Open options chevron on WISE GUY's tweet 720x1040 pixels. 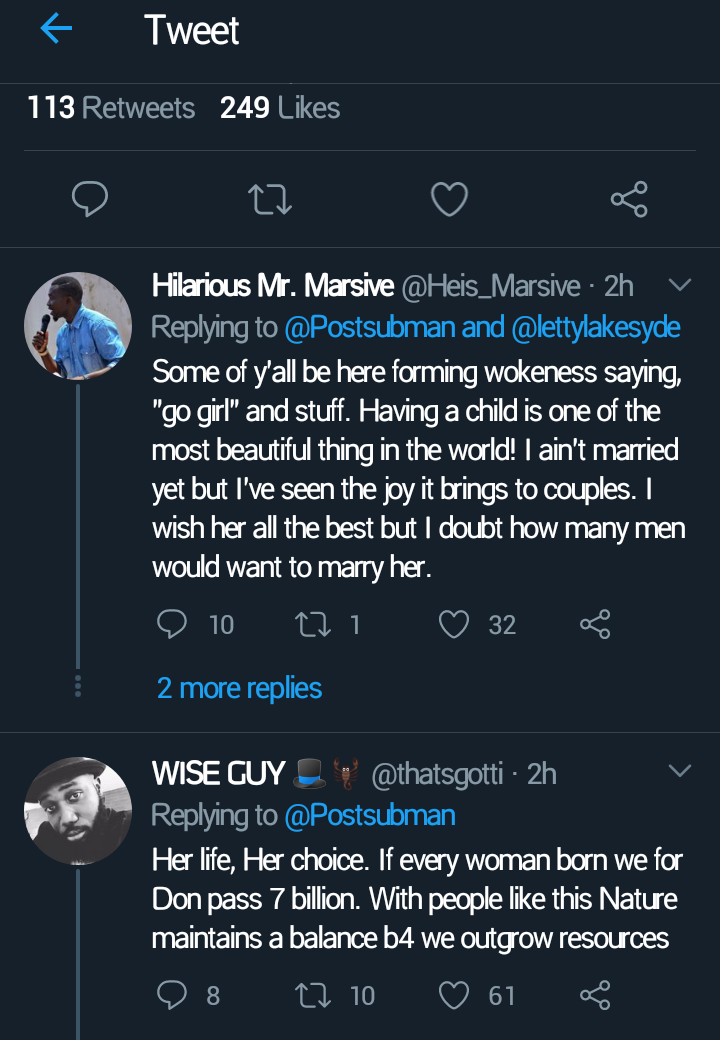[679, 772]
